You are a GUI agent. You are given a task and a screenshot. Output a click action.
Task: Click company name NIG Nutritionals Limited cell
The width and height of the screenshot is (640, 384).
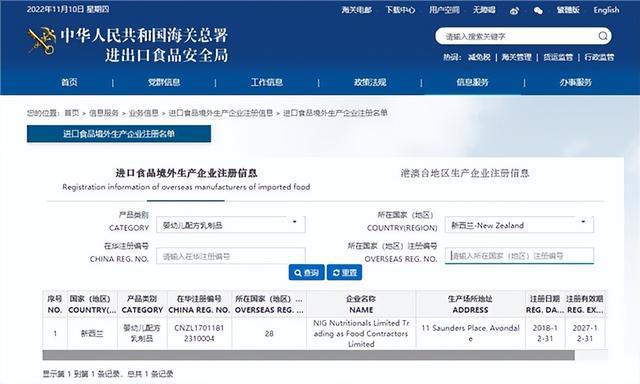point(361,333)
